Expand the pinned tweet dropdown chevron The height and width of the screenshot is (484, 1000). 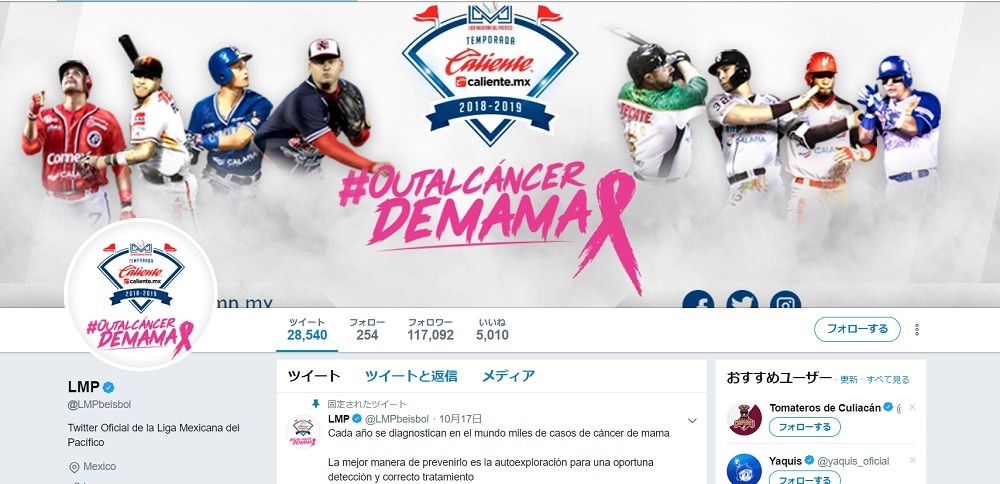692,421
